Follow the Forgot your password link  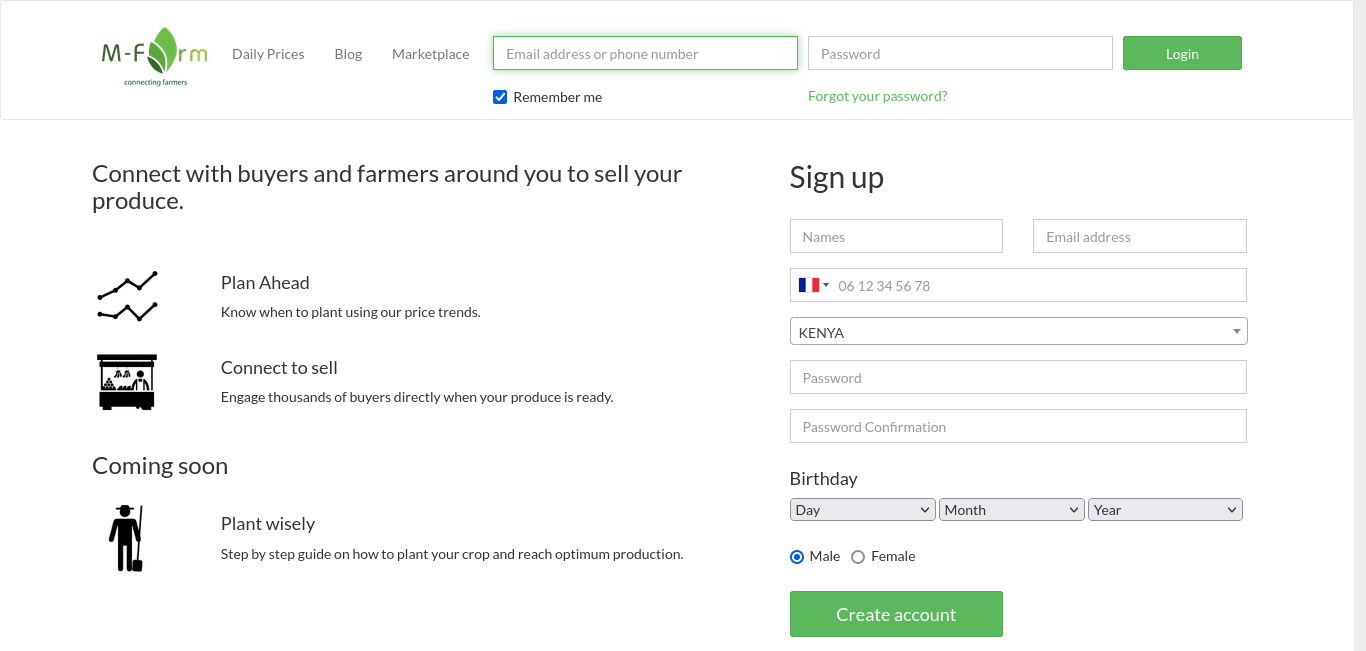pyautogui.click(x=877, y=96)
